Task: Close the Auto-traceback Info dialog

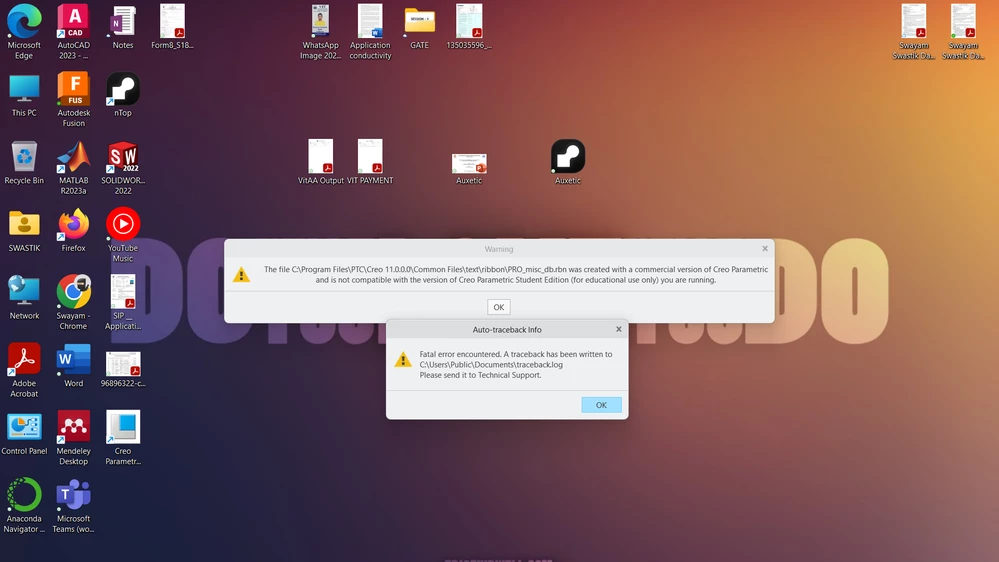Action: tap(619, 329)
